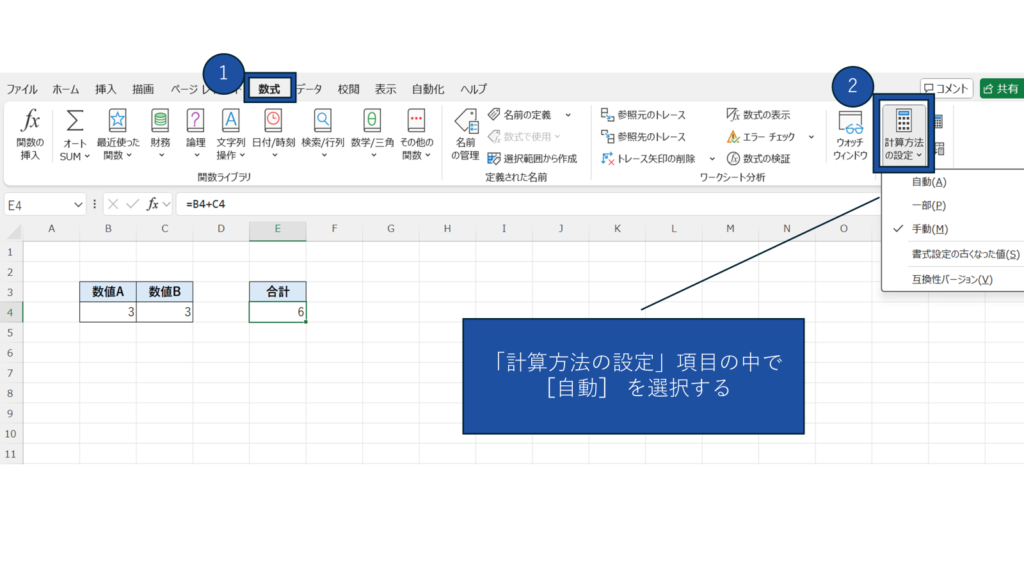Expand the 名前の定義 dropdown arrow
Viewport: 1024px width, 576px height.
[x=568, y=115]
